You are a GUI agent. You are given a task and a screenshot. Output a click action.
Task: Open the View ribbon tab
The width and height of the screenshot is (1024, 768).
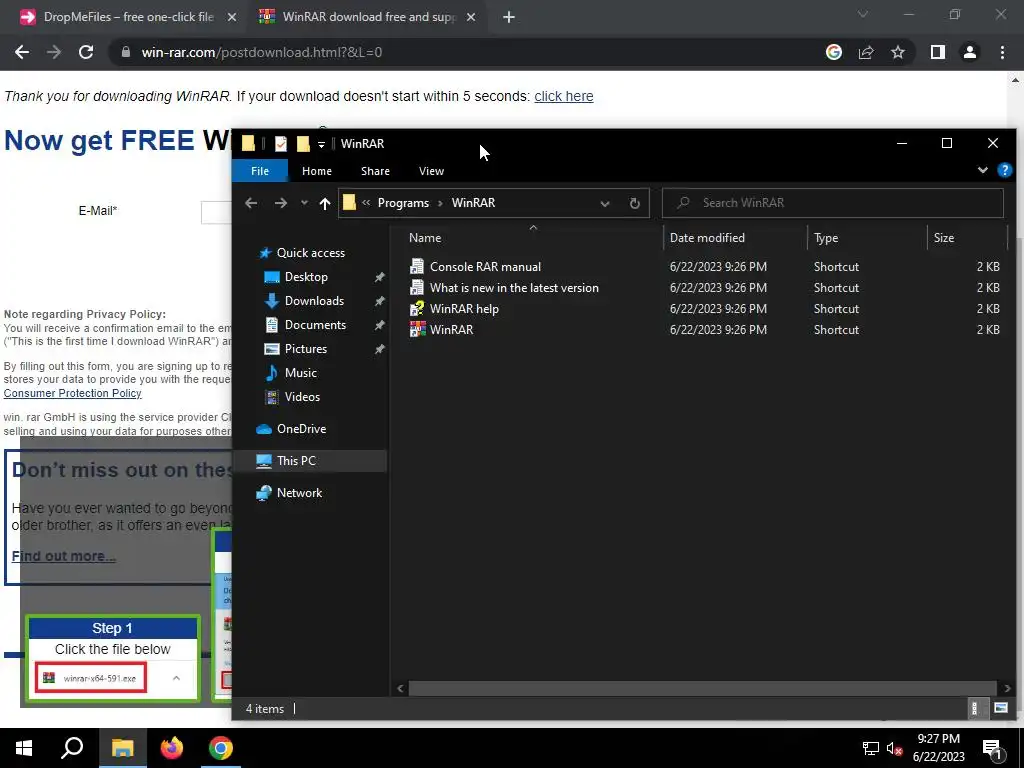[431, 171]
